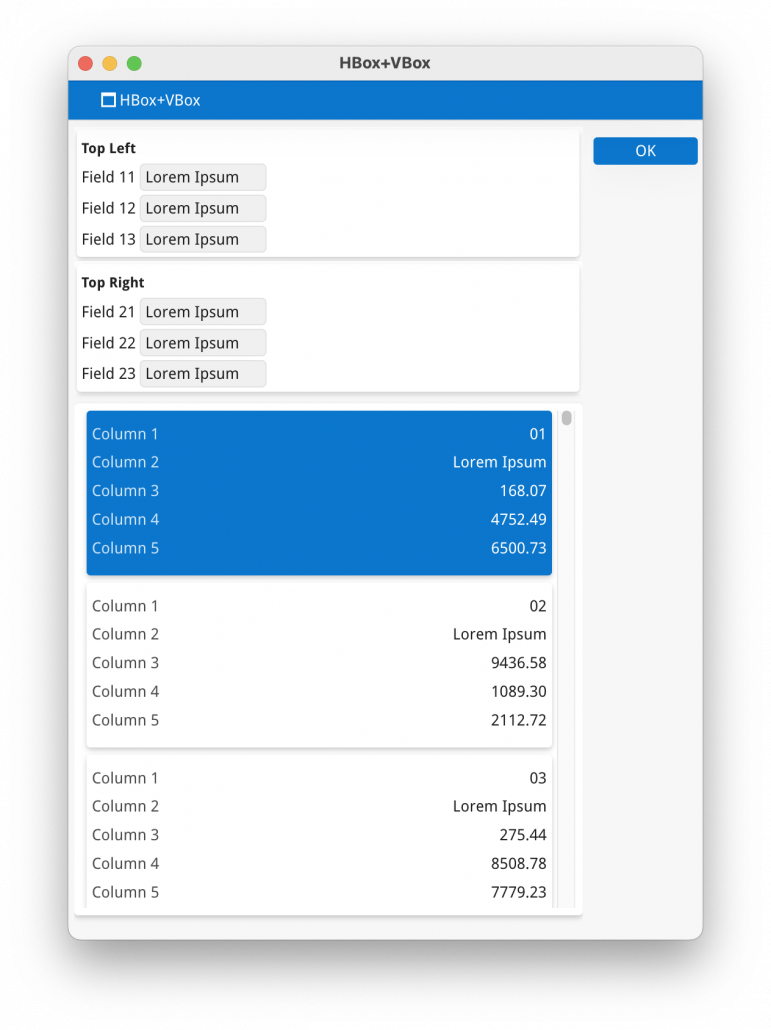Minimize the window with the yellow button

[110, 64]
